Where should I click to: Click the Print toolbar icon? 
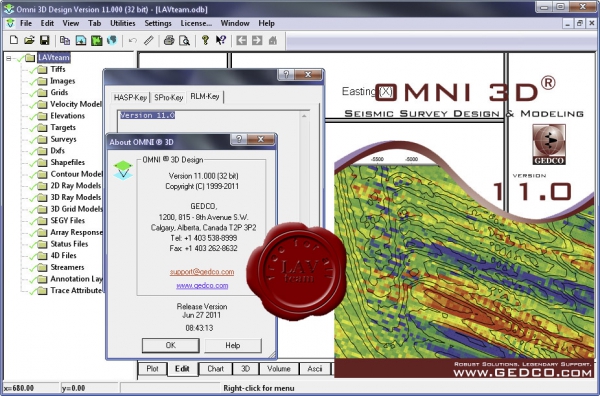(169, 40)
